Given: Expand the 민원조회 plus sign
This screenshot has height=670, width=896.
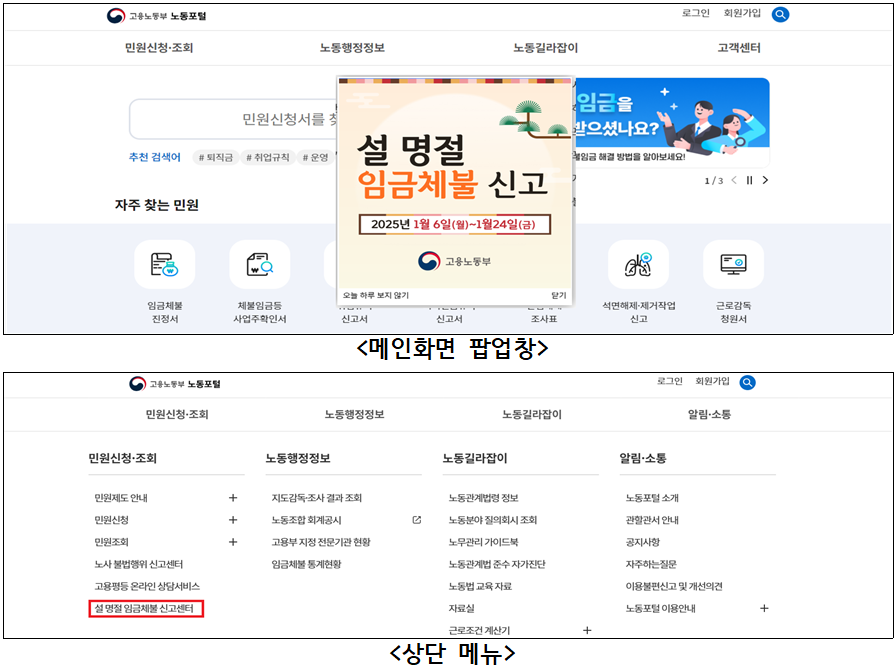Looking at the screenshot, I should [x=233, y=542].
